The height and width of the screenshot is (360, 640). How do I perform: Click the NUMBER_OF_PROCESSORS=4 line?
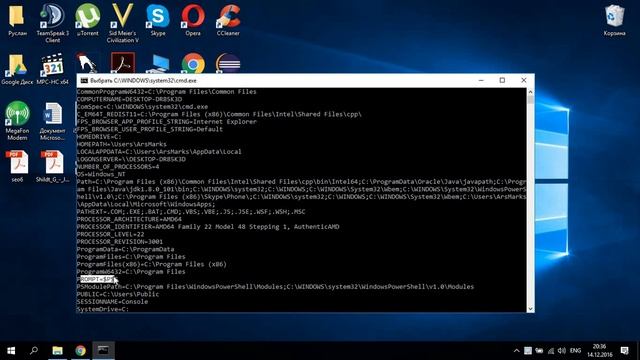118,167
